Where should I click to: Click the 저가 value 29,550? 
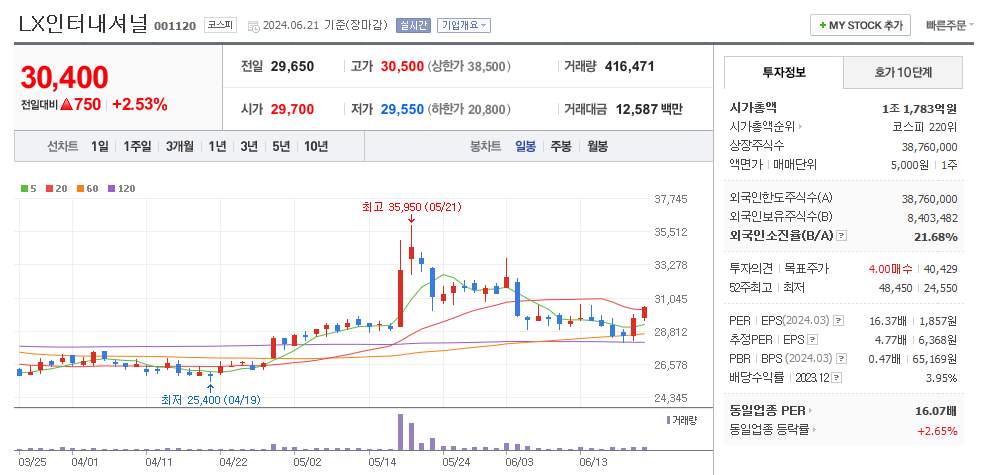point(402,110)
